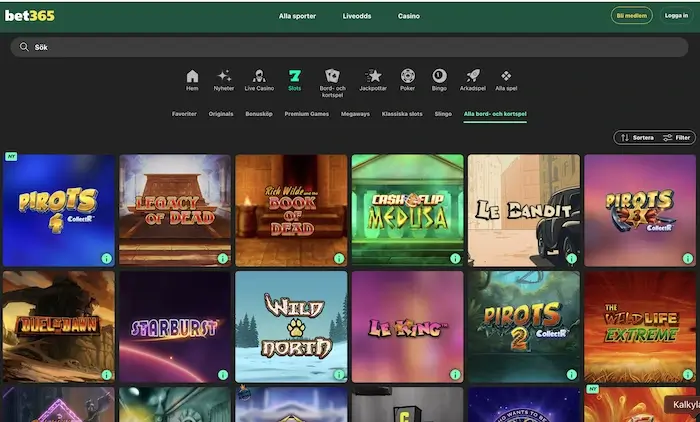Show info for Cash Flip Medusa
This screenshot has width=700, height=422.
point(455,258)
